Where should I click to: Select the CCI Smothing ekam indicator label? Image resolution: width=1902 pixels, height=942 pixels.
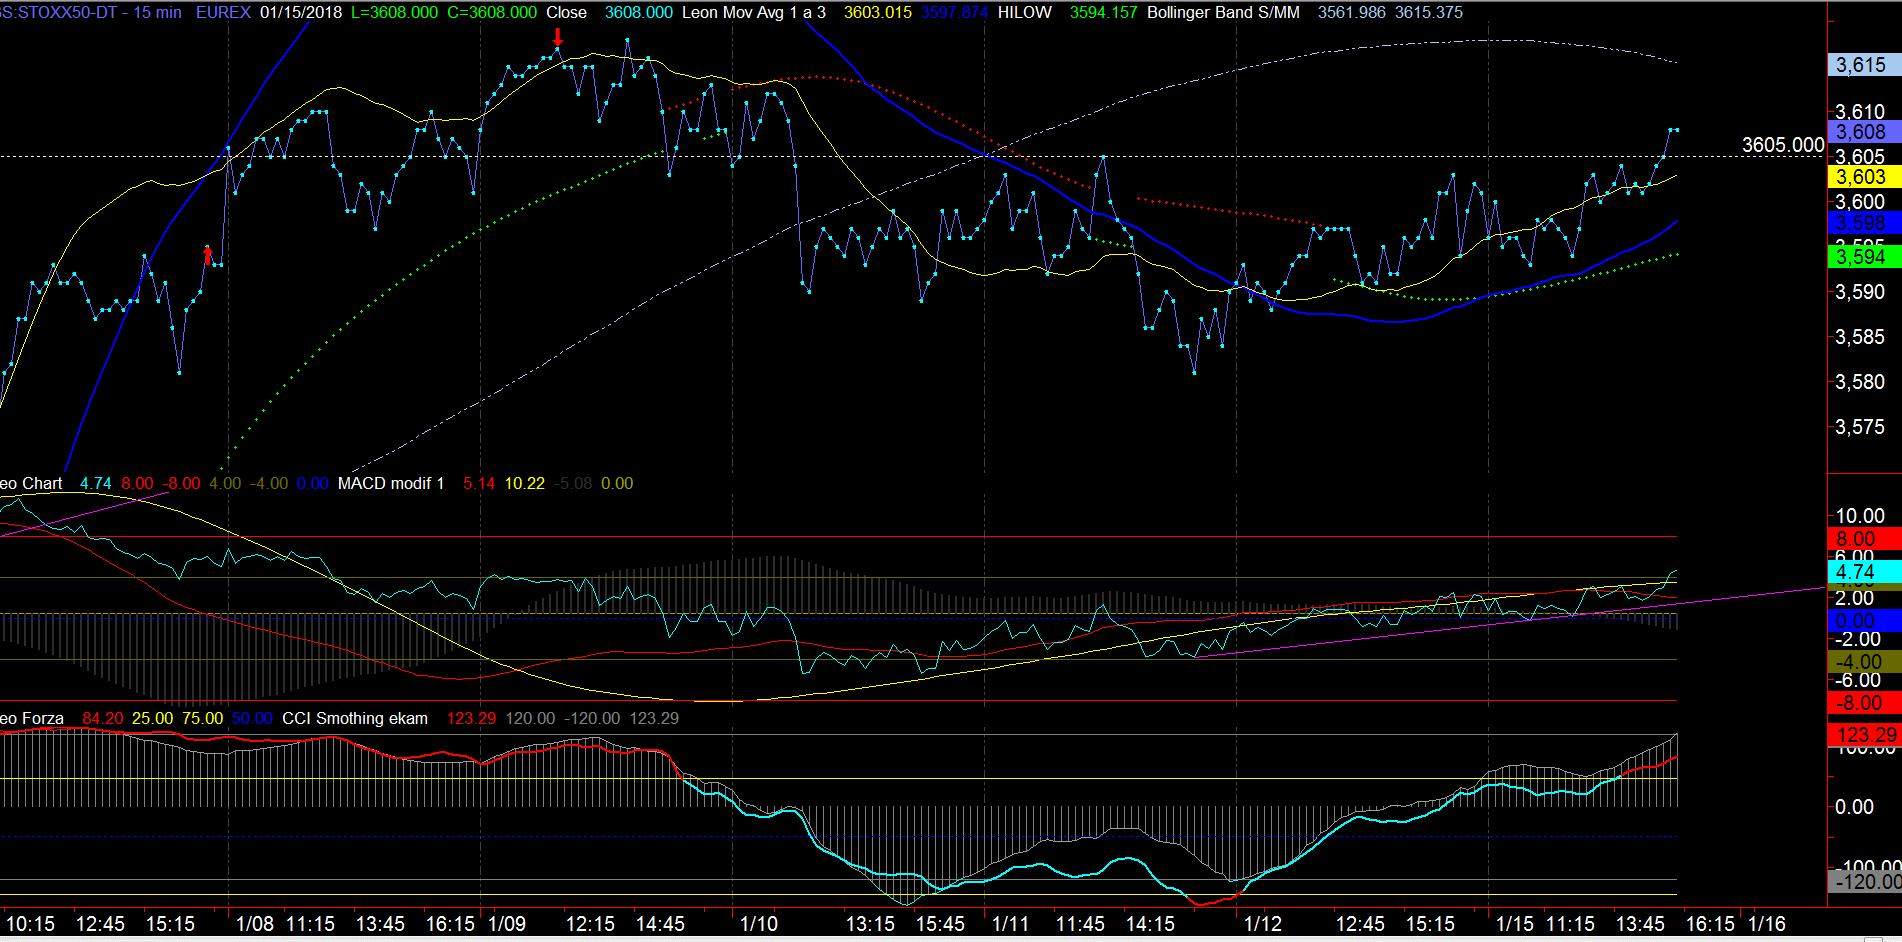pyautogui.click(x=355, y=718)
